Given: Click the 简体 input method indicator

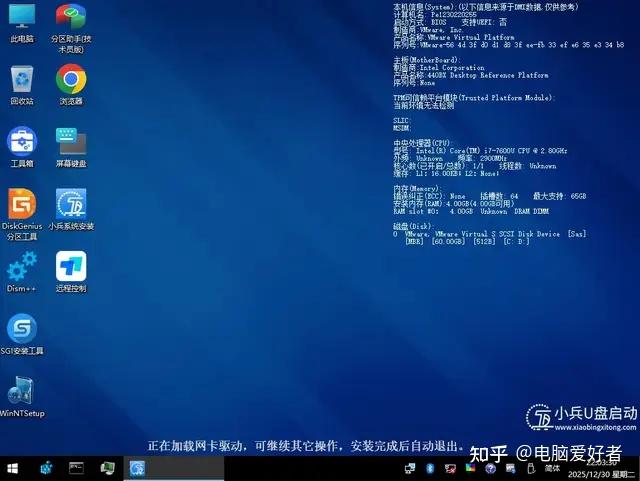Looking at the screenshot, I should [x=552, y=468].
